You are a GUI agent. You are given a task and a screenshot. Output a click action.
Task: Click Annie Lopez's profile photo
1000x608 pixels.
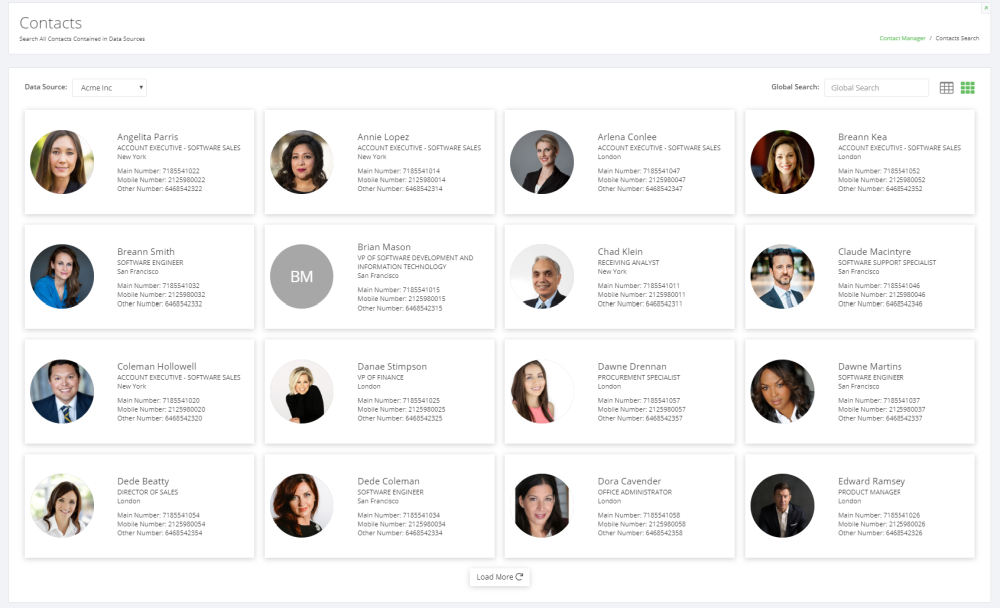[x=302, y=162]
